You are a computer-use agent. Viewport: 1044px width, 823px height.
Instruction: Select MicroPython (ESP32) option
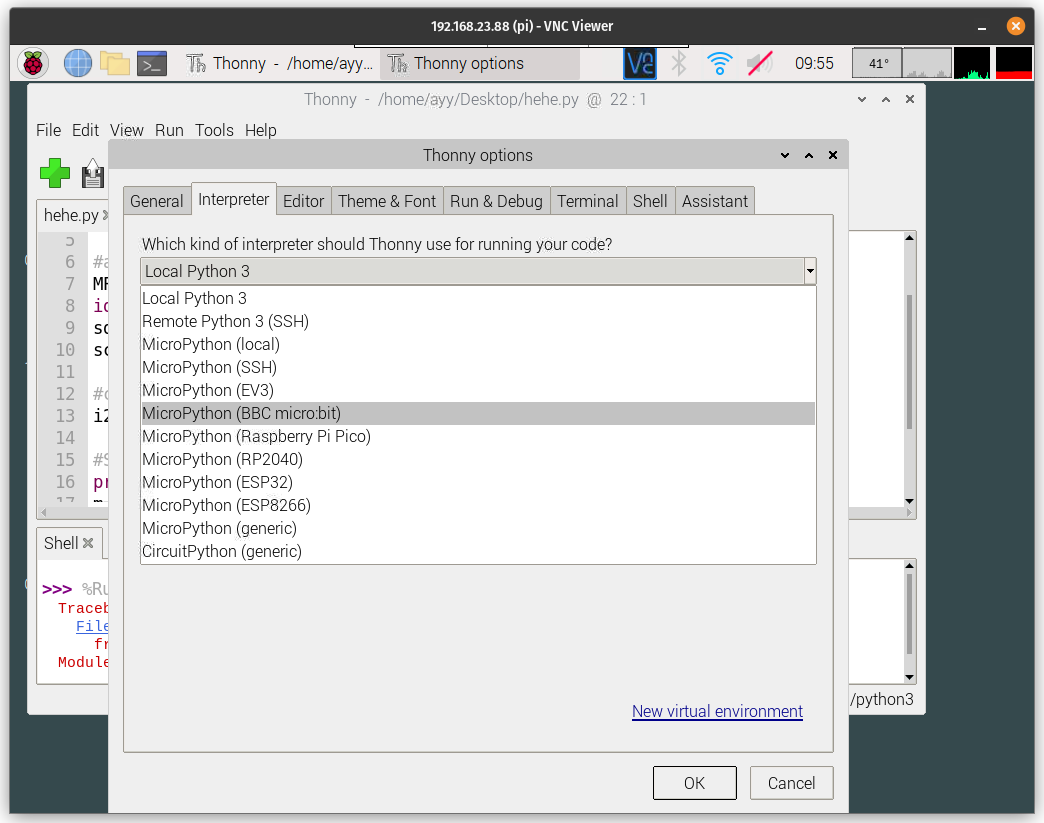(x=478, y=482)
